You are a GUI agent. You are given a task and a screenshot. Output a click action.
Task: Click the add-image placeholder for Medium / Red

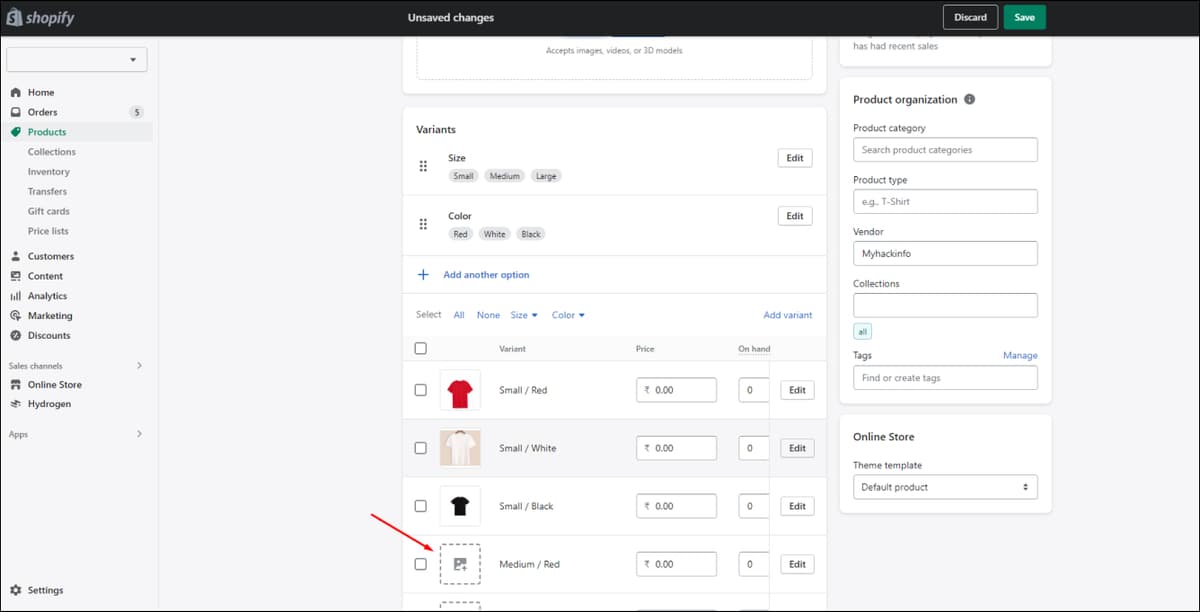(460, 564)
